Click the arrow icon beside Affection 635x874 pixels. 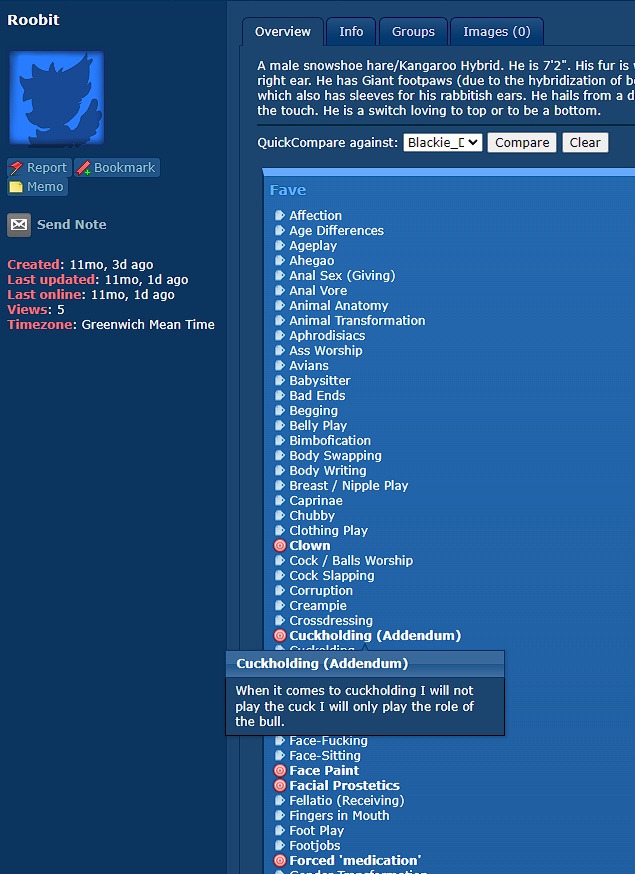tap(280, 216)
